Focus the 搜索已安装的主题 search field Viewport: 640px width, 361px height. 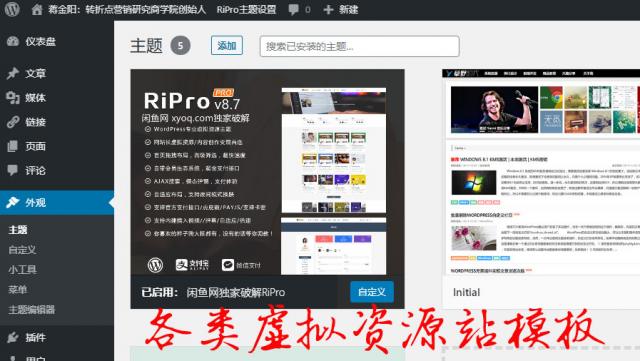[x=359, y=46]
